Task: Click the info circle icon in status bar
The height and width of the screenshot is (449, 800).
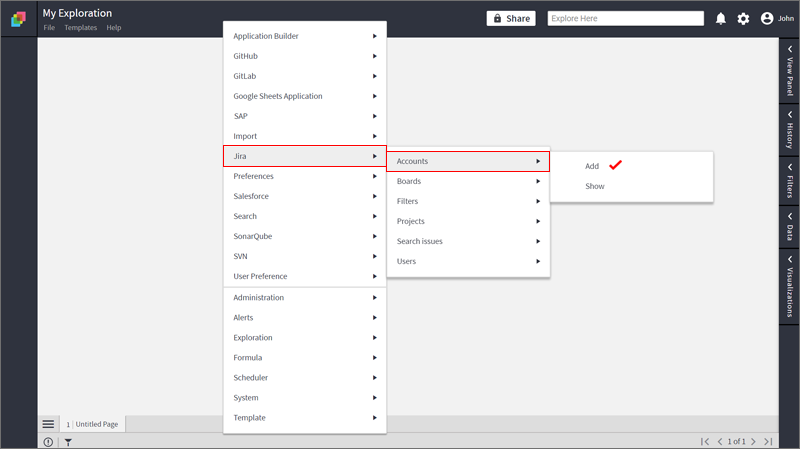Action: click(x=48, y=442)
